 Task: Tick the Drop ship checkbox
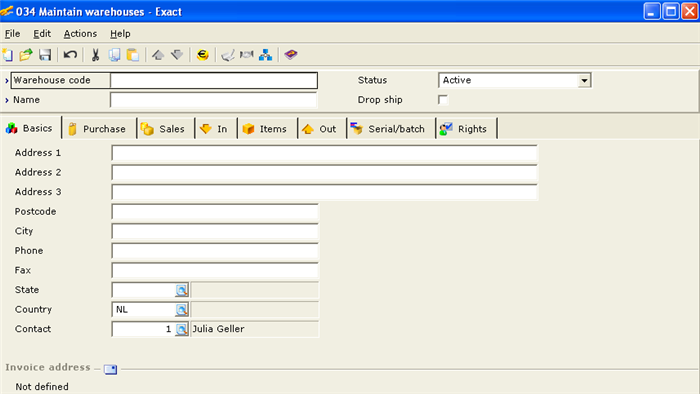(x=443, y=100)
